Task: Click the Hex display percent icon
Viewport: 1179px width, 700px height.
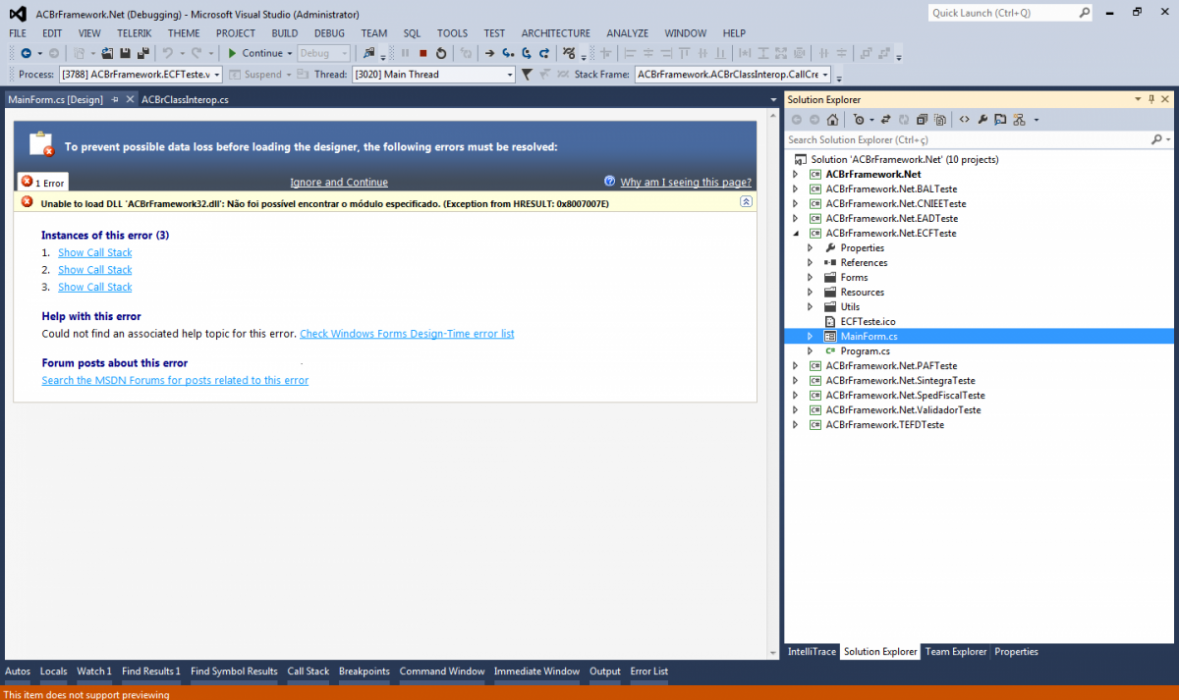Action: (x=569, y=53)
